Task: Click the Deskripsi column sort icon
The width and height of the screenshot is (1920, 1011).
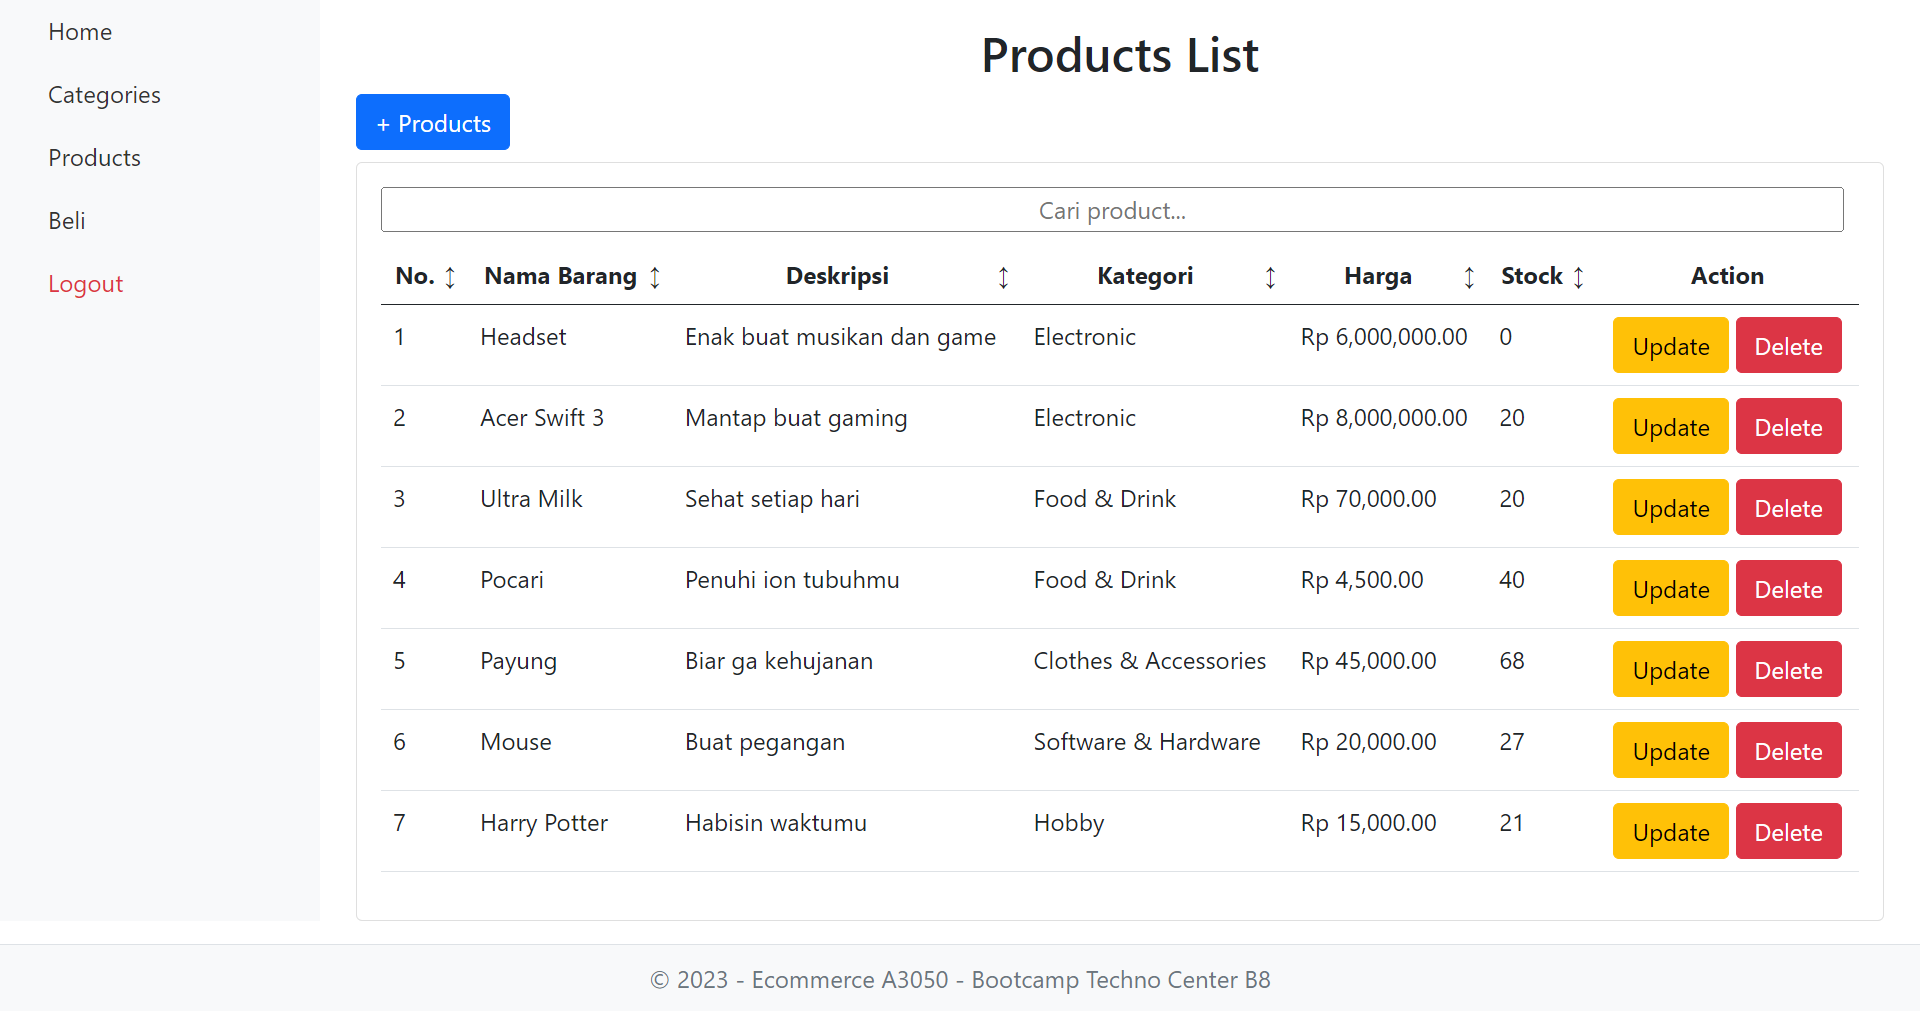Action: (x=1003, y=277)
